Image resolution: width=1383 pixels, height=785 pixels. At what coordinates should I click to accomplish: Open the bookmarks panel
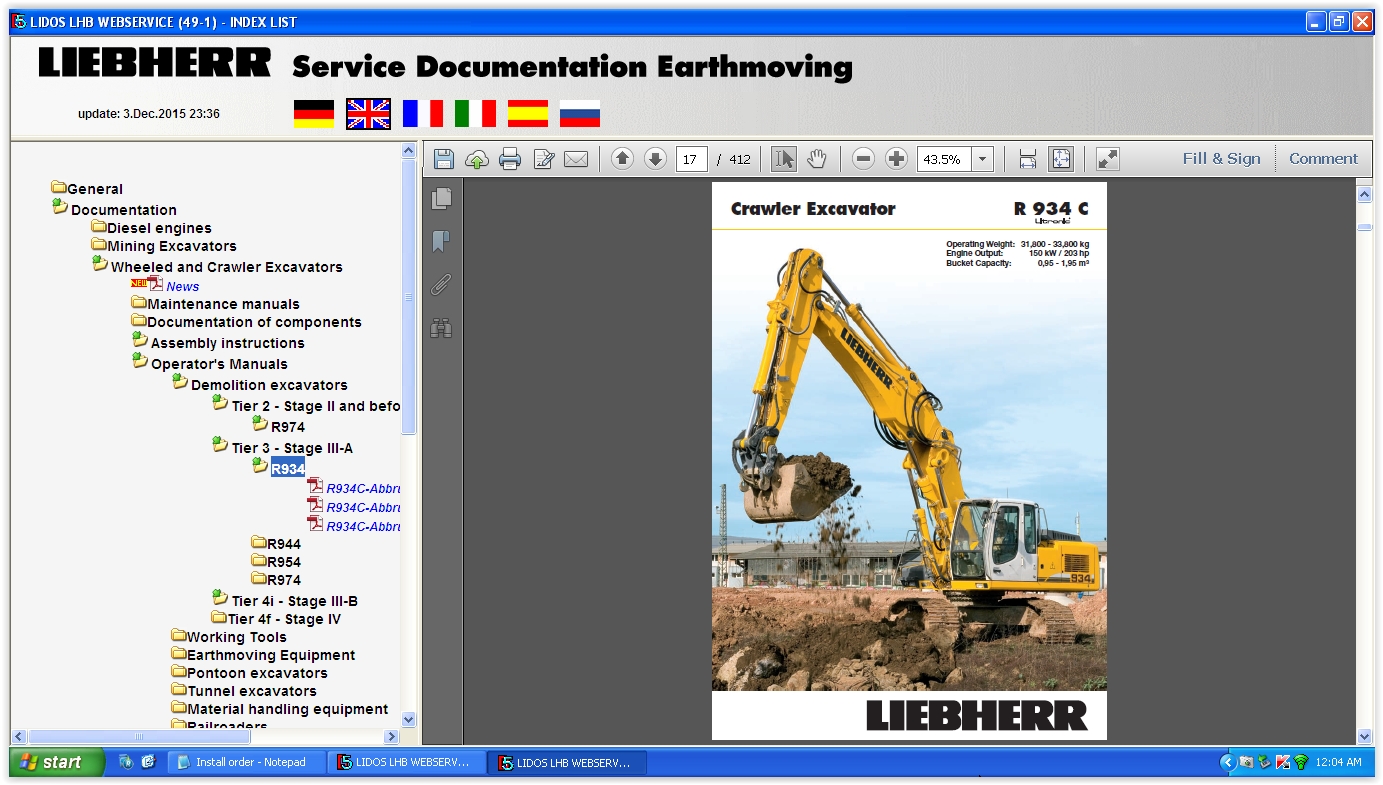(441, 241)
